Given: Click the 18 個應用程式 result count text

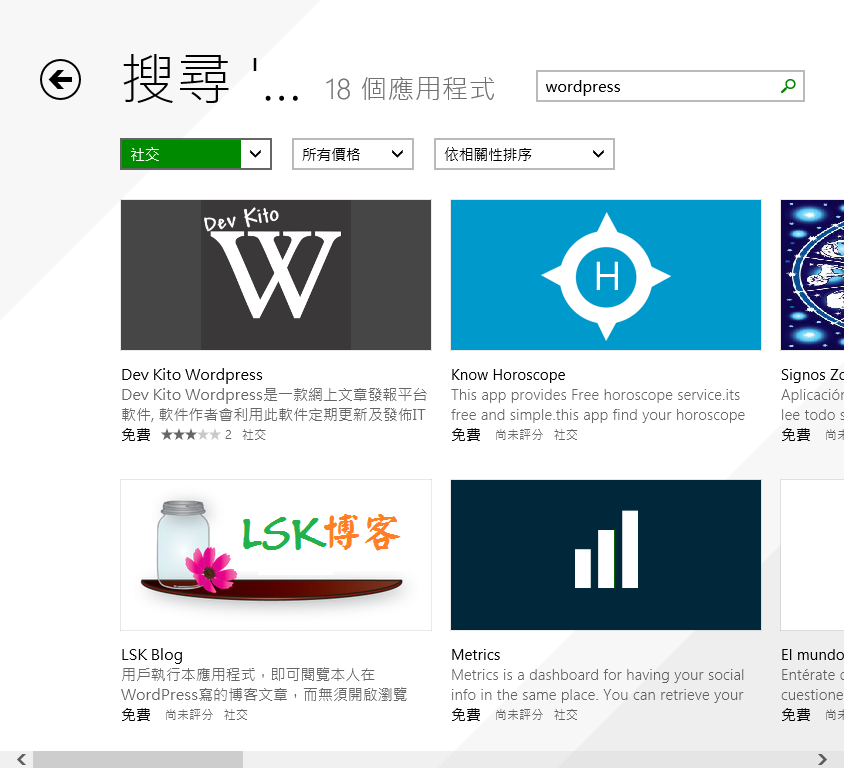Looking at the screenshot, I should click(x=410, y=89).
